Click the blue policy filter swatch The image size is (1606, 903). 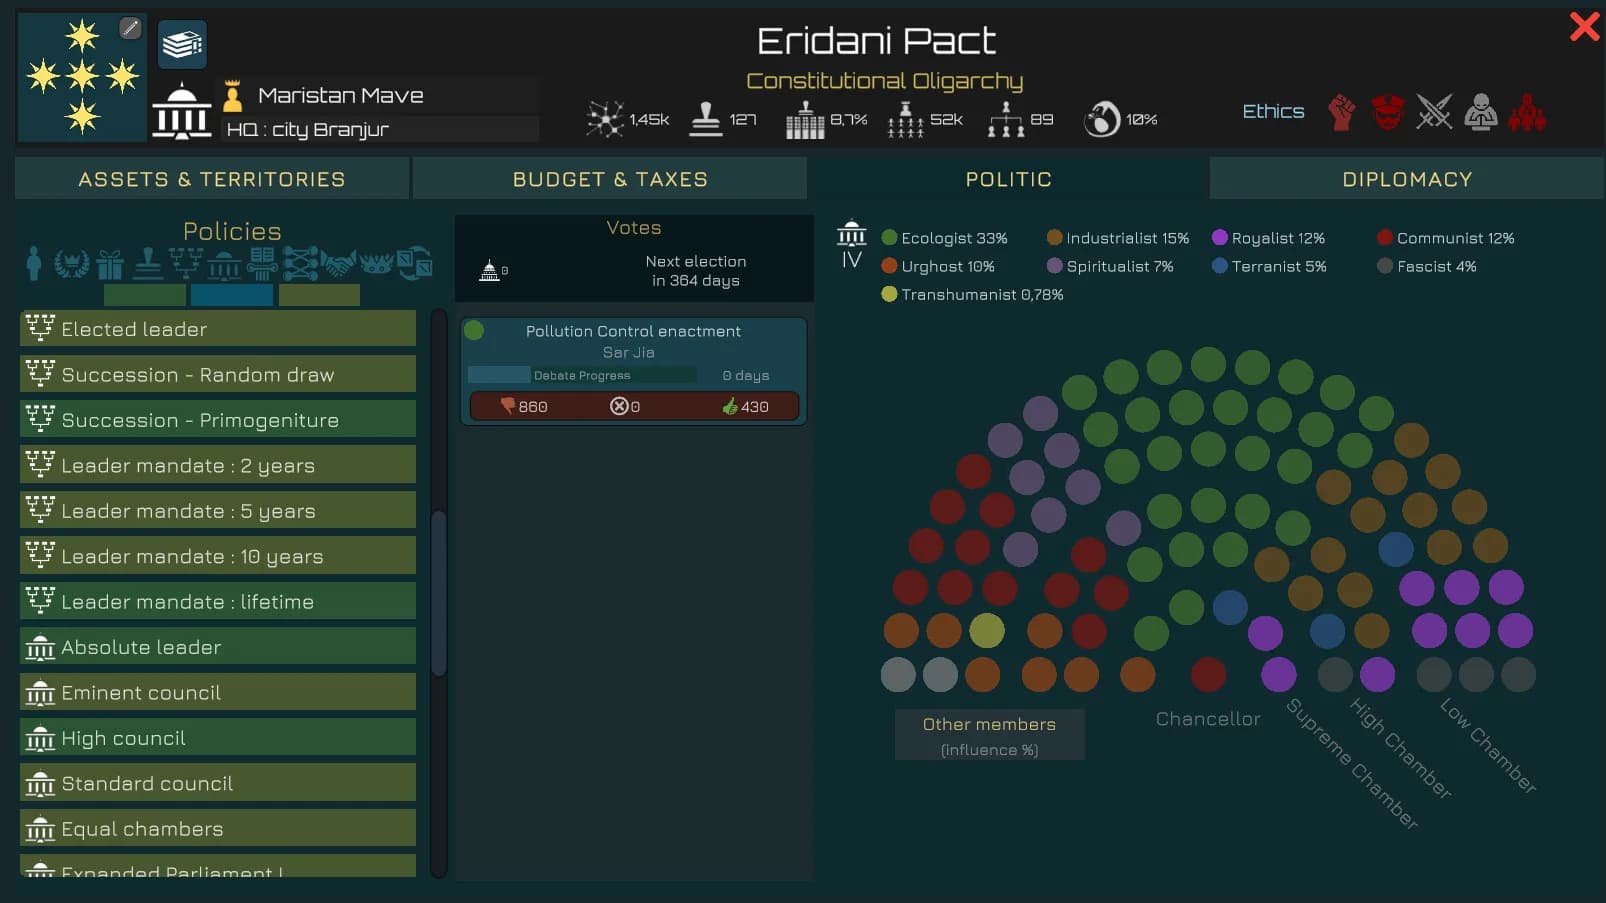pyautogui.click(x=232, y=295)
